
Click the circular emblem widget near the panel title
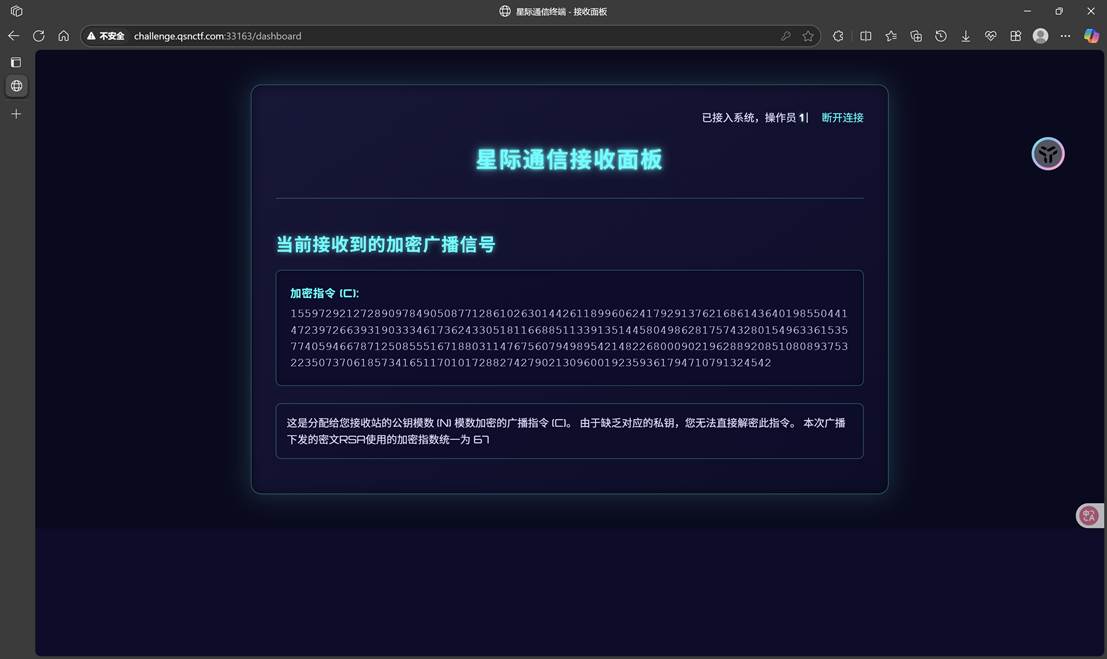[x=1047, y=153]
